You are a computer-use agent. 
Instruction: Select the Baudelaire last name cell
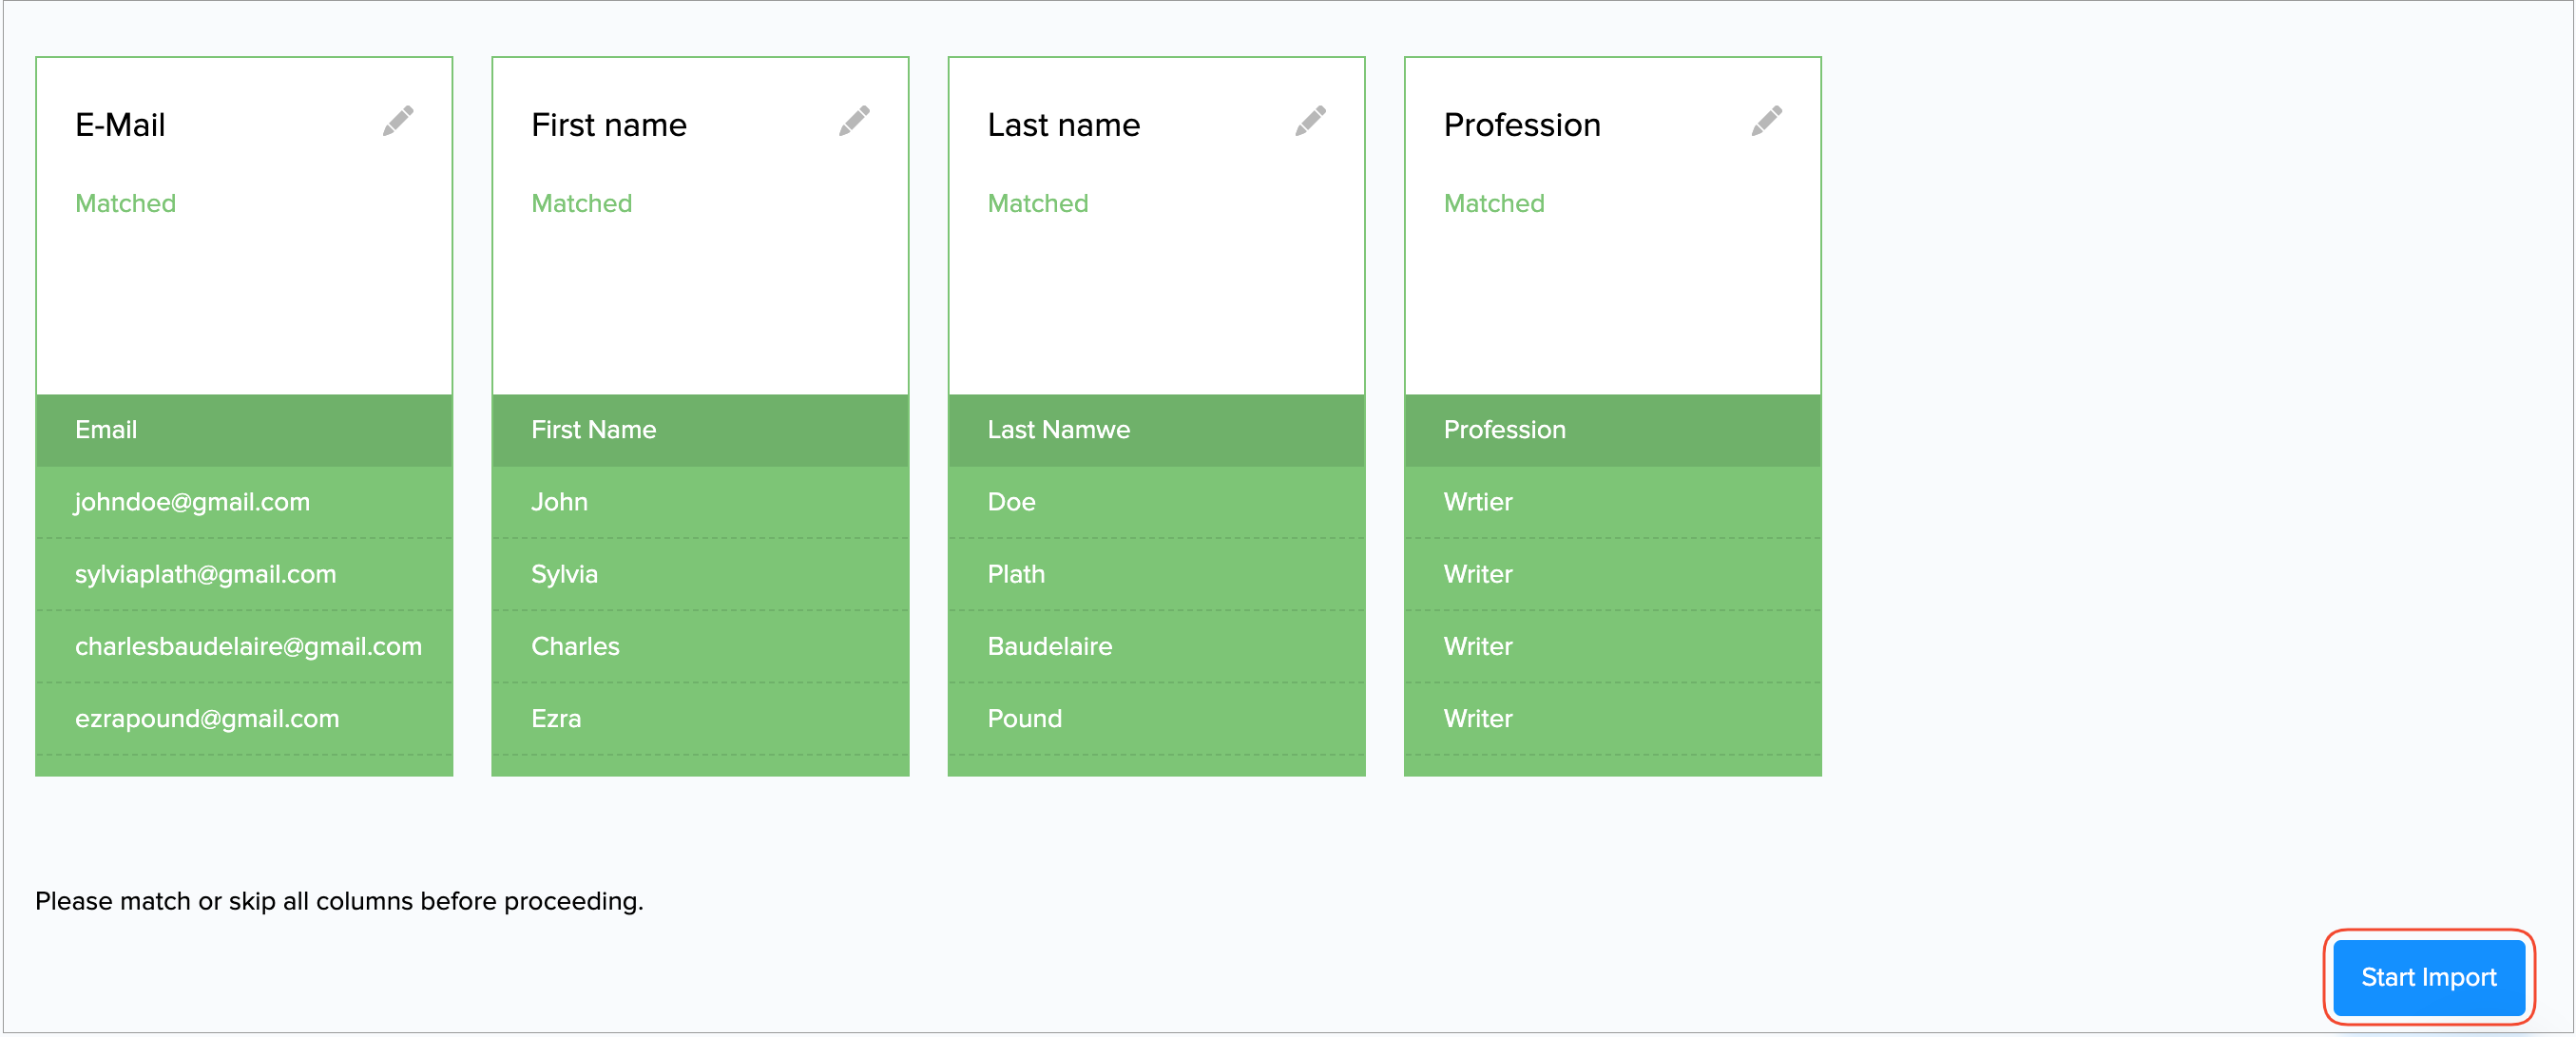coord(1049,646)
